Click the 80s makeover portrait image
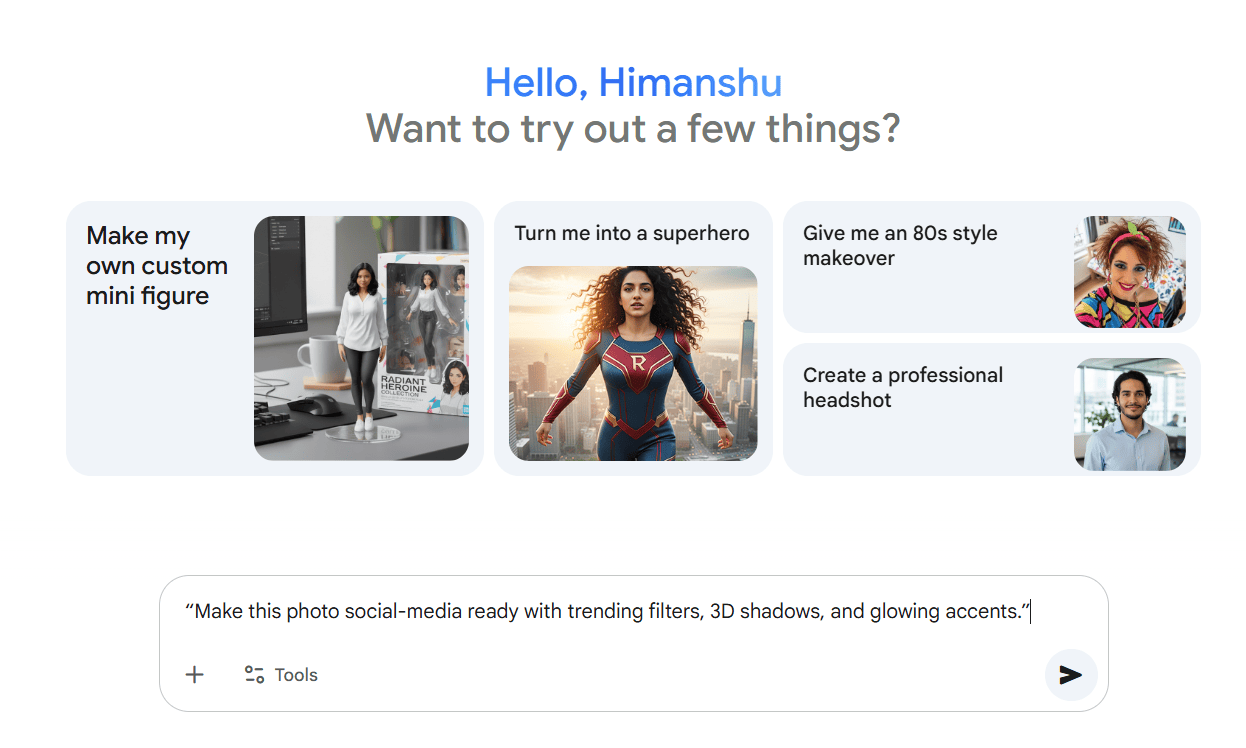The width and height of the screenshot is (1246, 748). tap(1129, 266)
